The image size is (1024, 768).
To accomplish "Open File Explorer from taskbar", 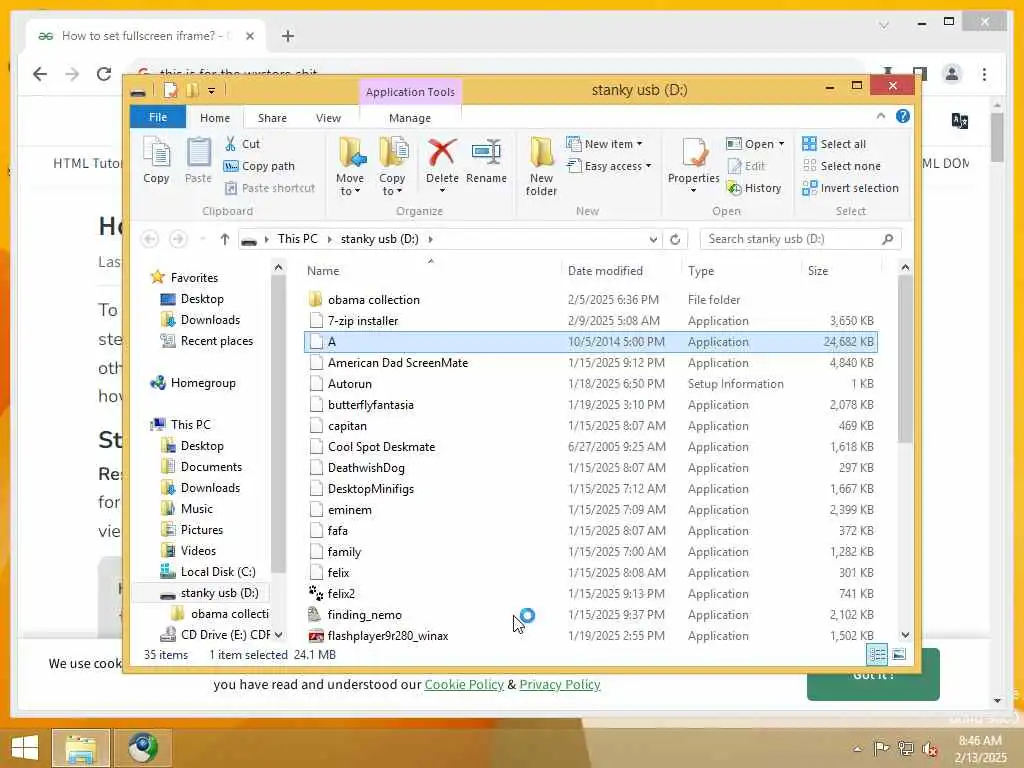I will [81, 748].
